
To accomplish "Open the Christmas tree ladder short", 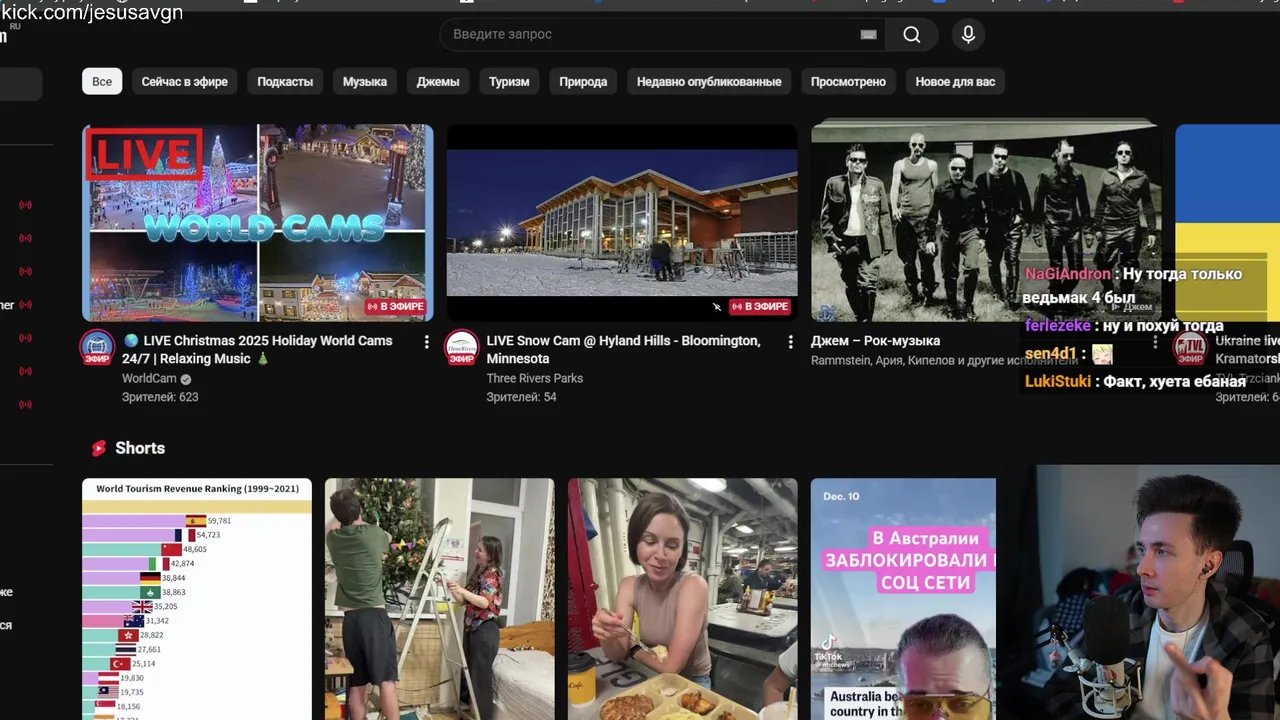I will [439, 599].
